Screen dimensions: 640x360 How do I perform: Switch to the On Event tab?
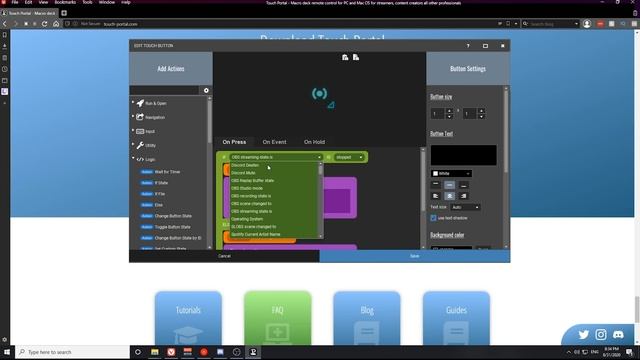(x=274, y=142)
